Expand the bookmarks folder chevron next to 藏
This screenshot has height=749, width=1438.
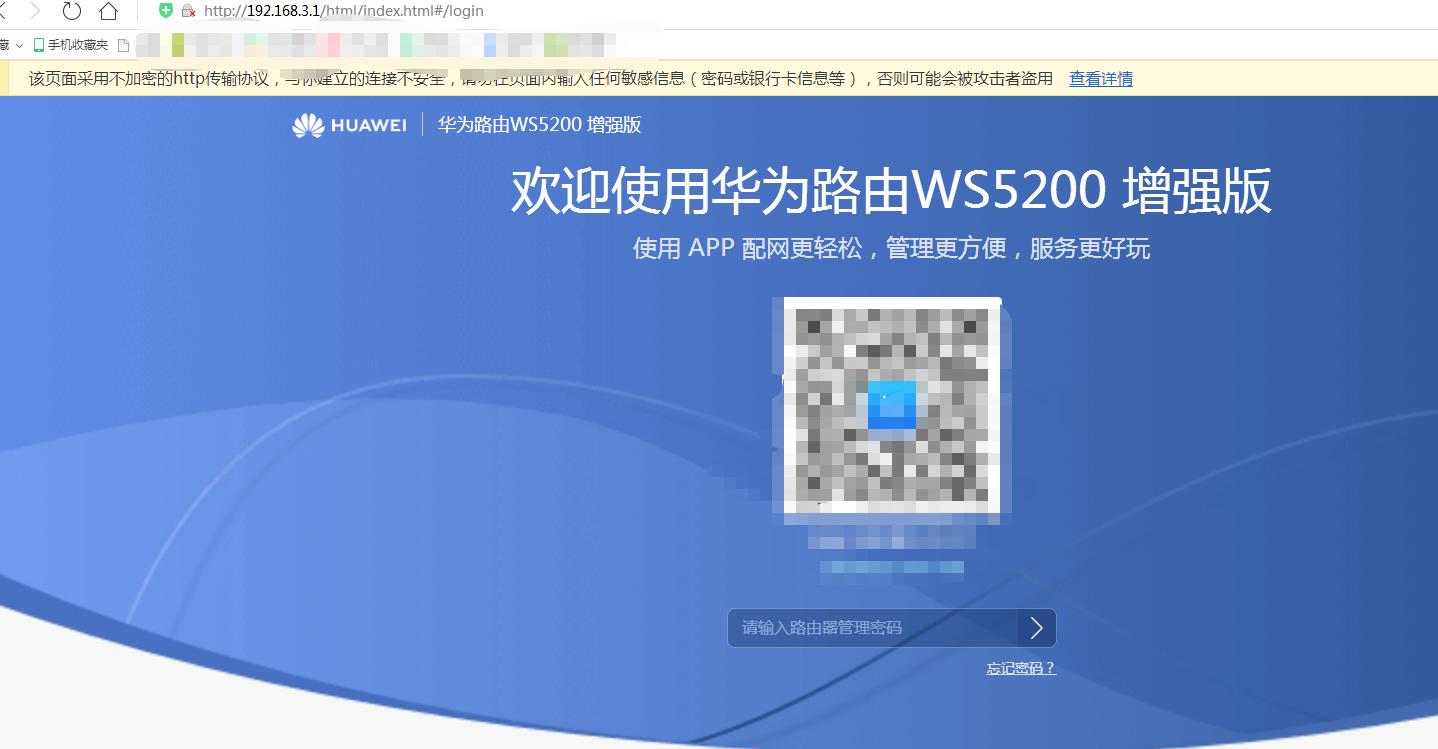pos(18,44)
